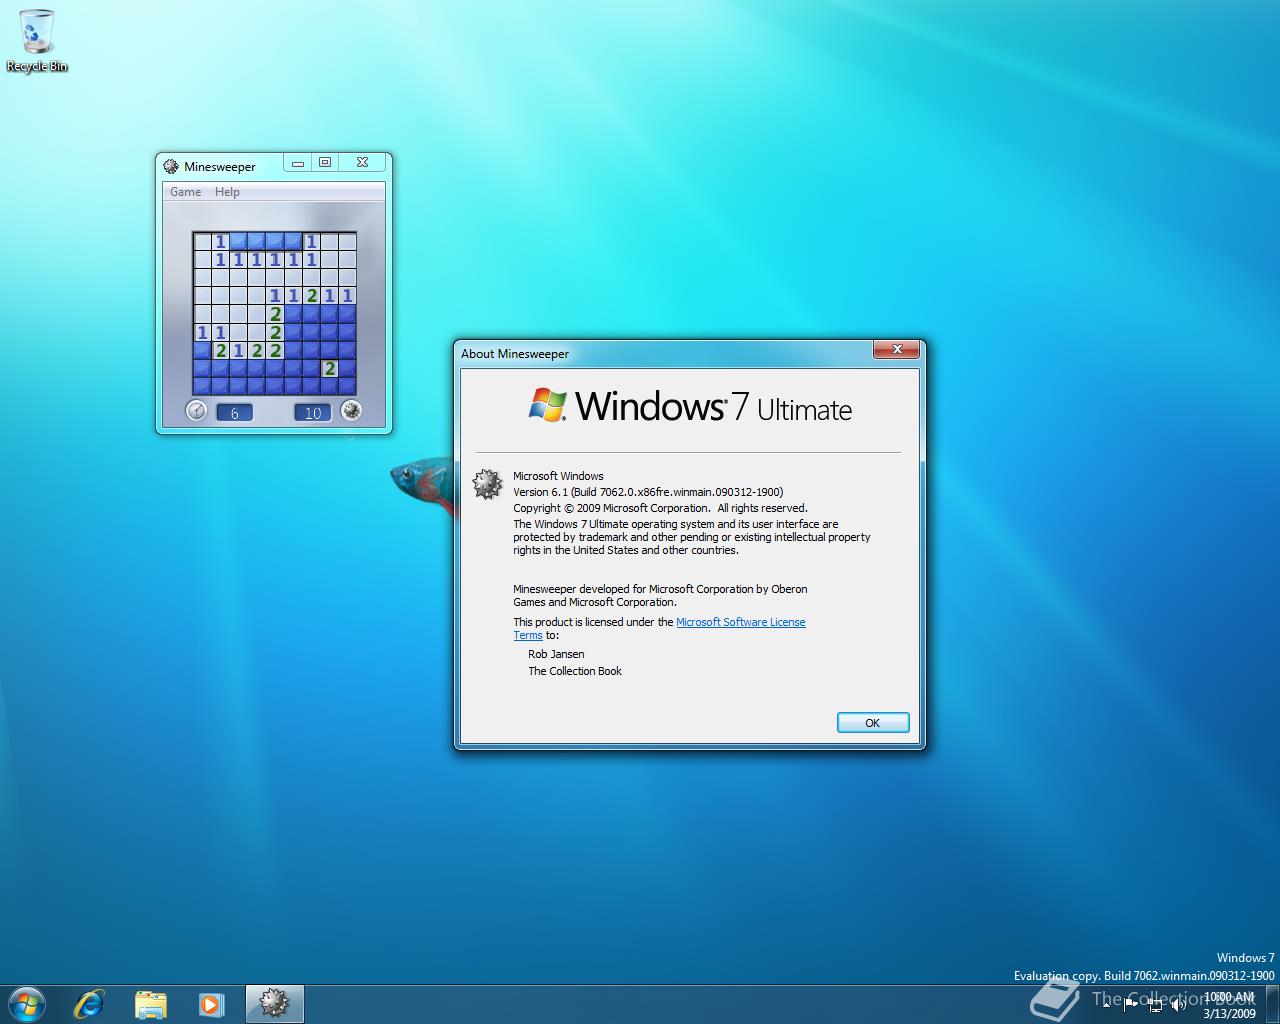Open the Windows Start orb
Screen dimensions: 1280x1024
(x=27, y=1003)
